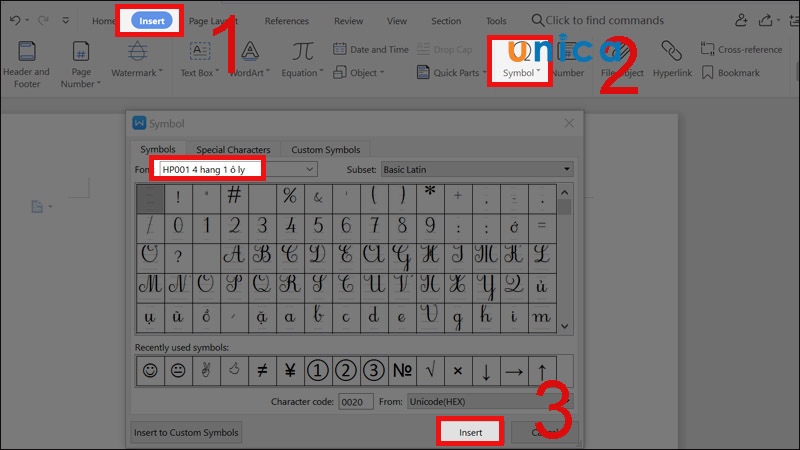Switch to Custom Symbols tab

tap(326, 149)
